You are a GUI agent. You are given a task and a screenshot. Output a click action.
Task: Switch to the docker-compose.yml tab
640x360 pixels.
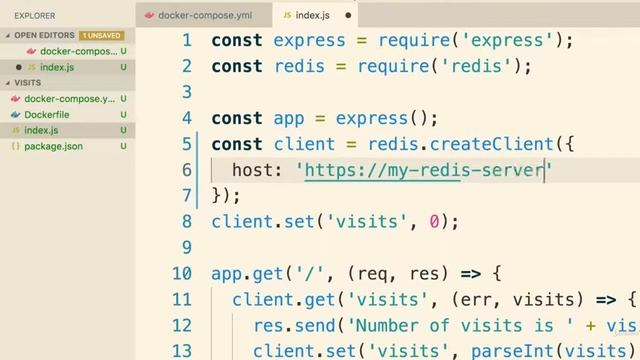point(204,15)
